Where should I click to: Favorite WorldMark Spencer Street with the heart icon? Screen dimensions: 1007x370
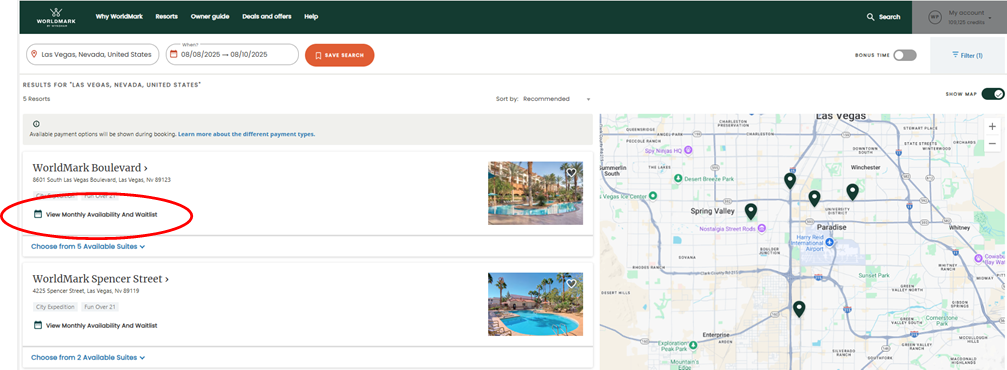pos(571,284)
